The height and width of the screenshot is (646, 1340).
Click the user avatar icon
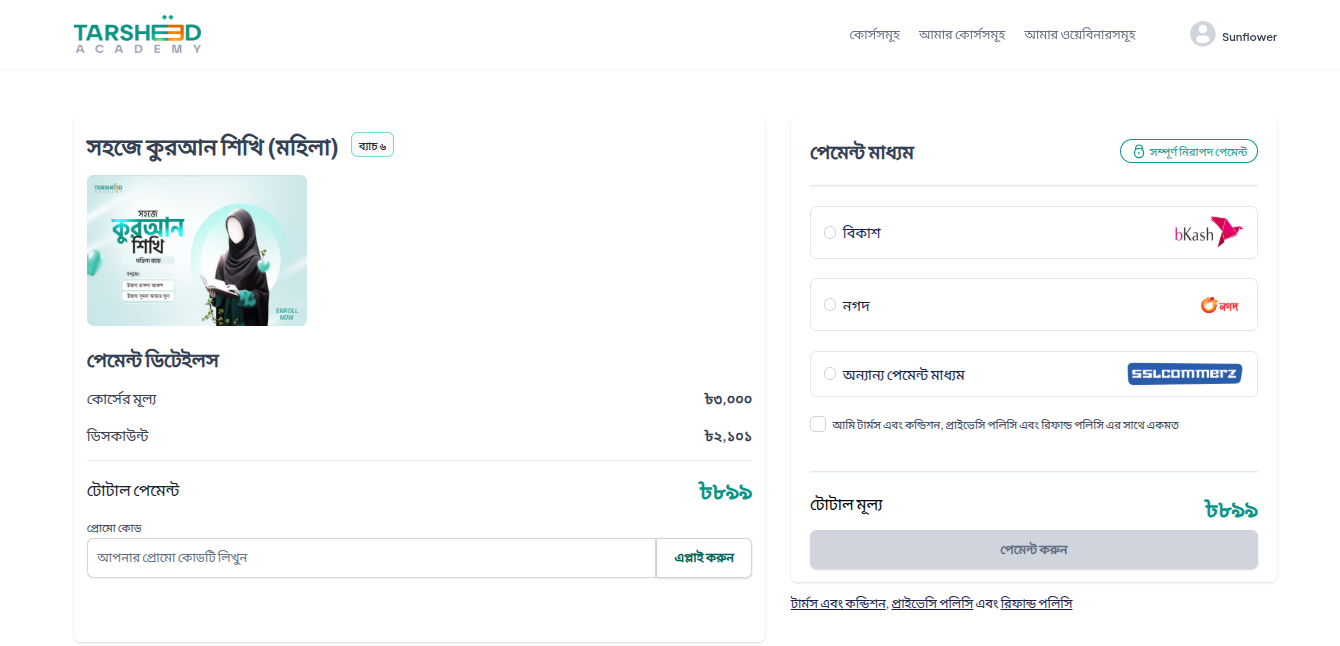pos(1202,35)
